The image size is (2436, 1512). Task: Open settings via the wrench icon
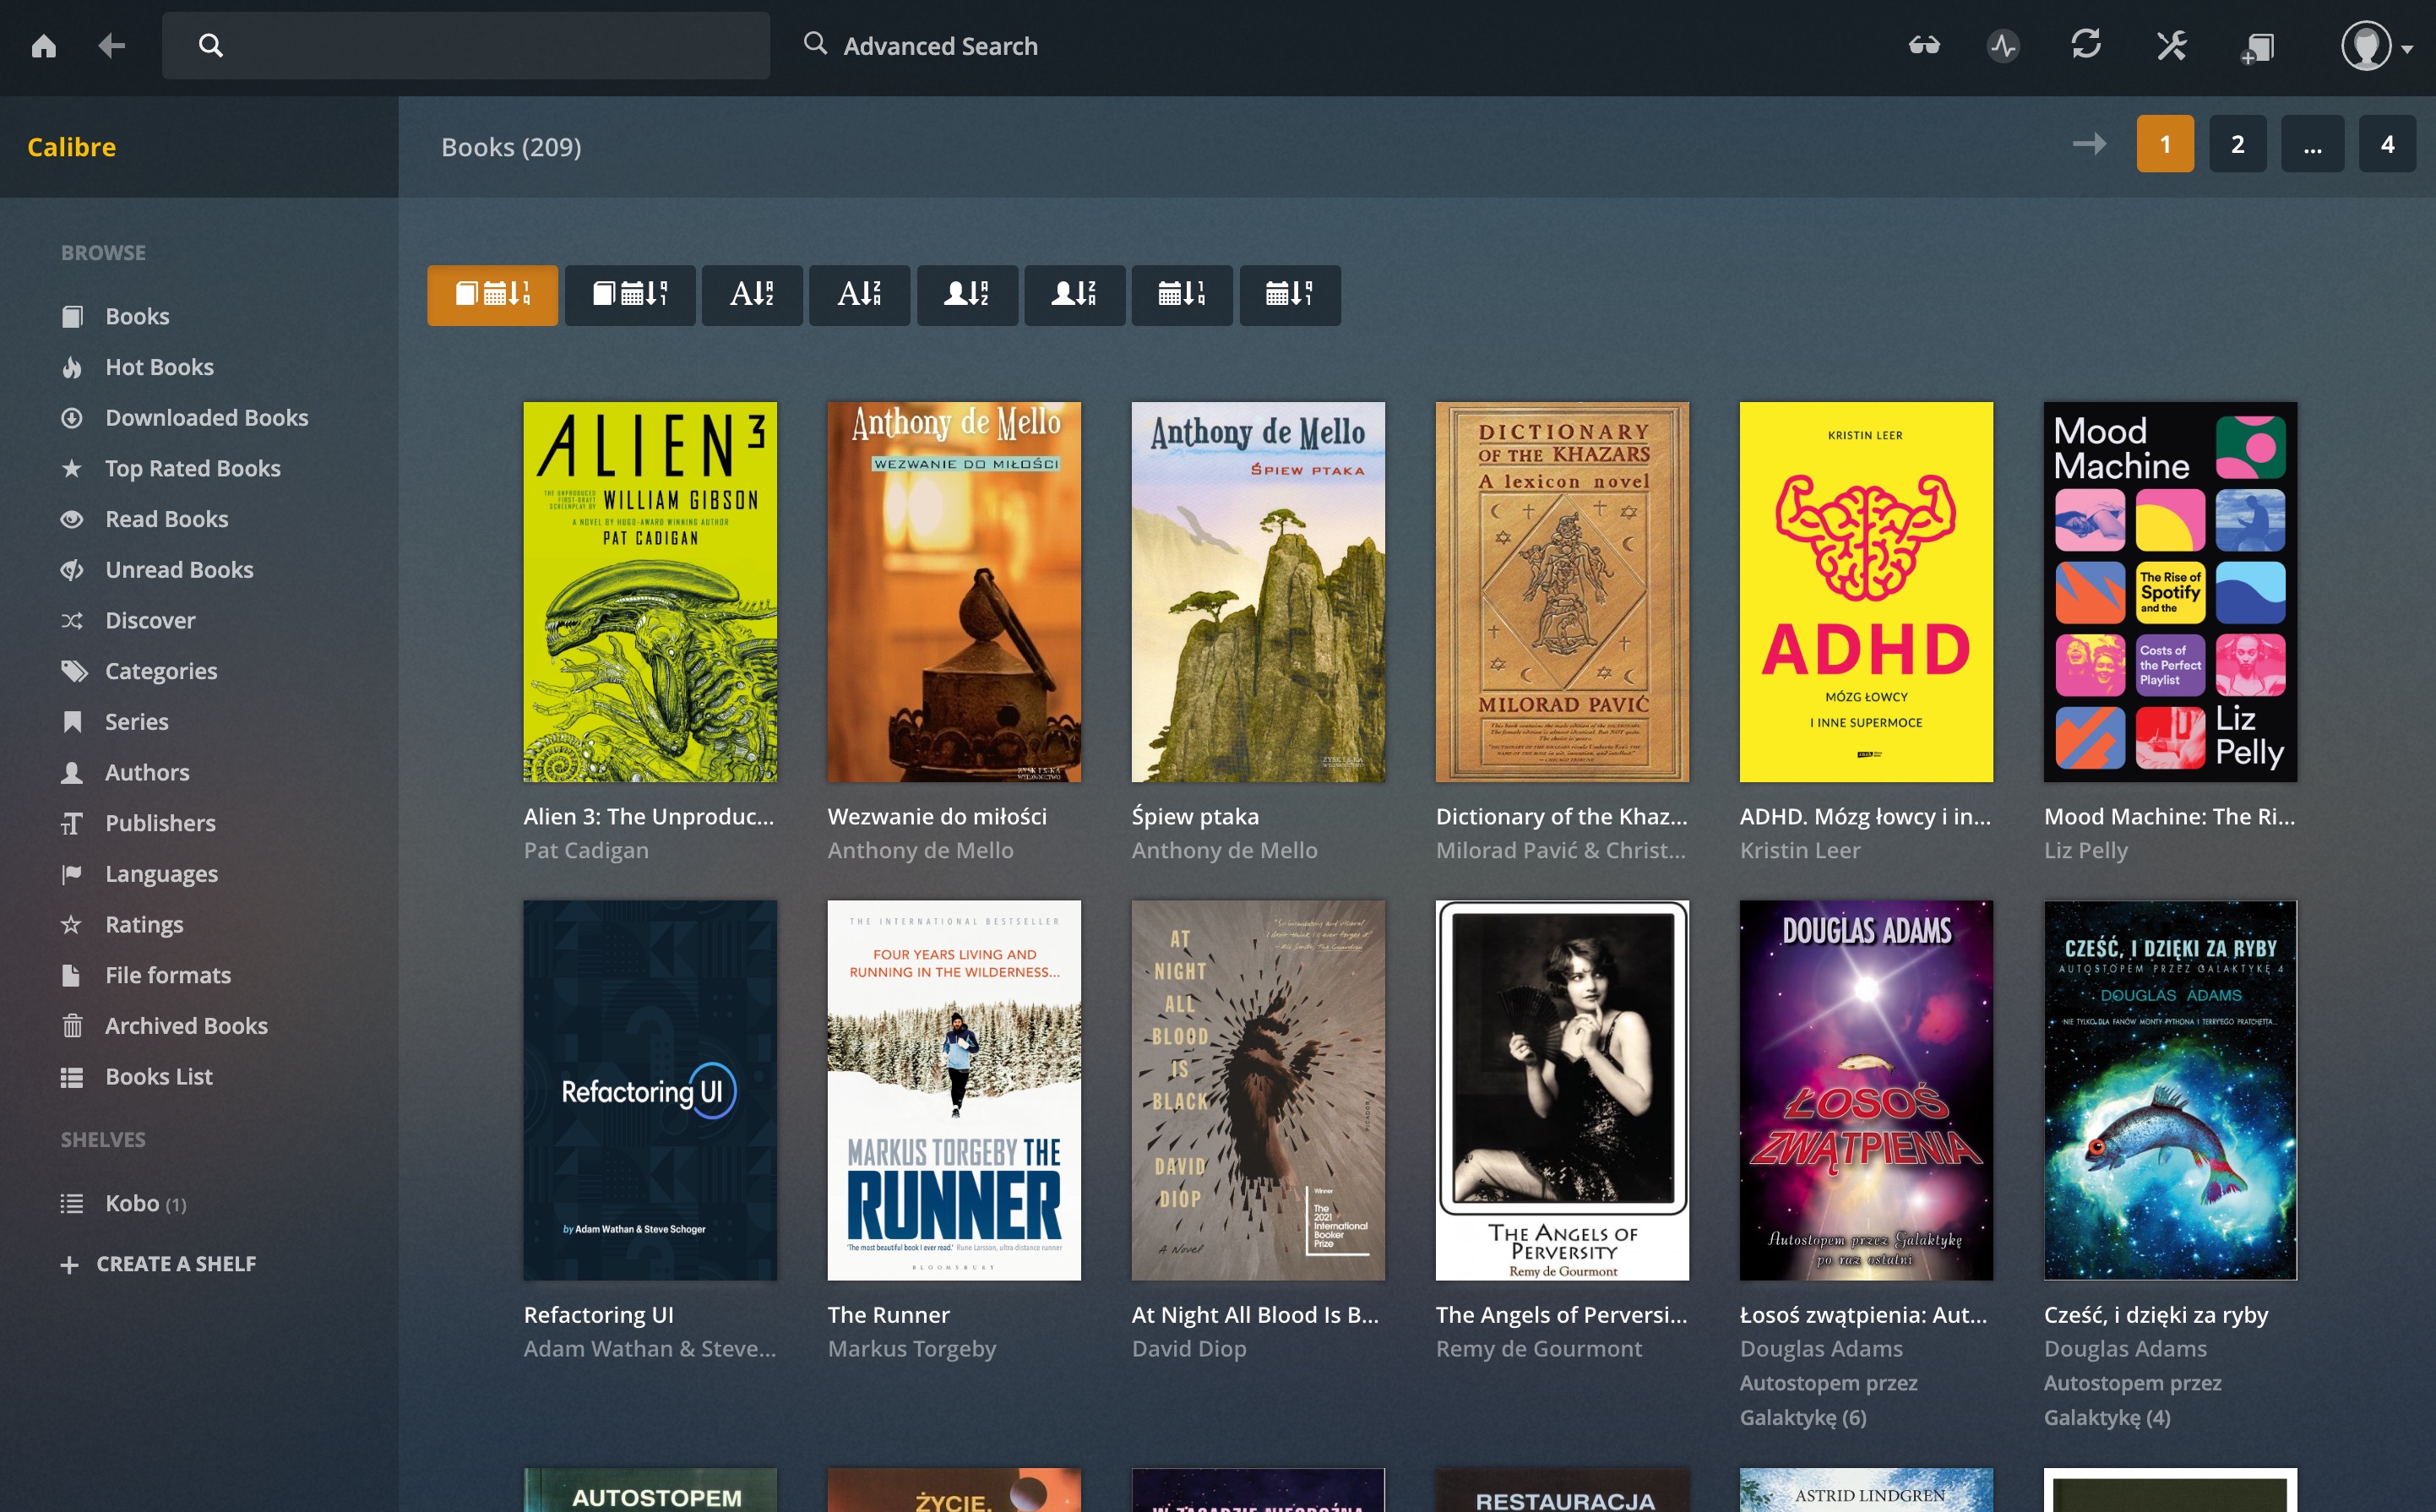click(2170, 45)
